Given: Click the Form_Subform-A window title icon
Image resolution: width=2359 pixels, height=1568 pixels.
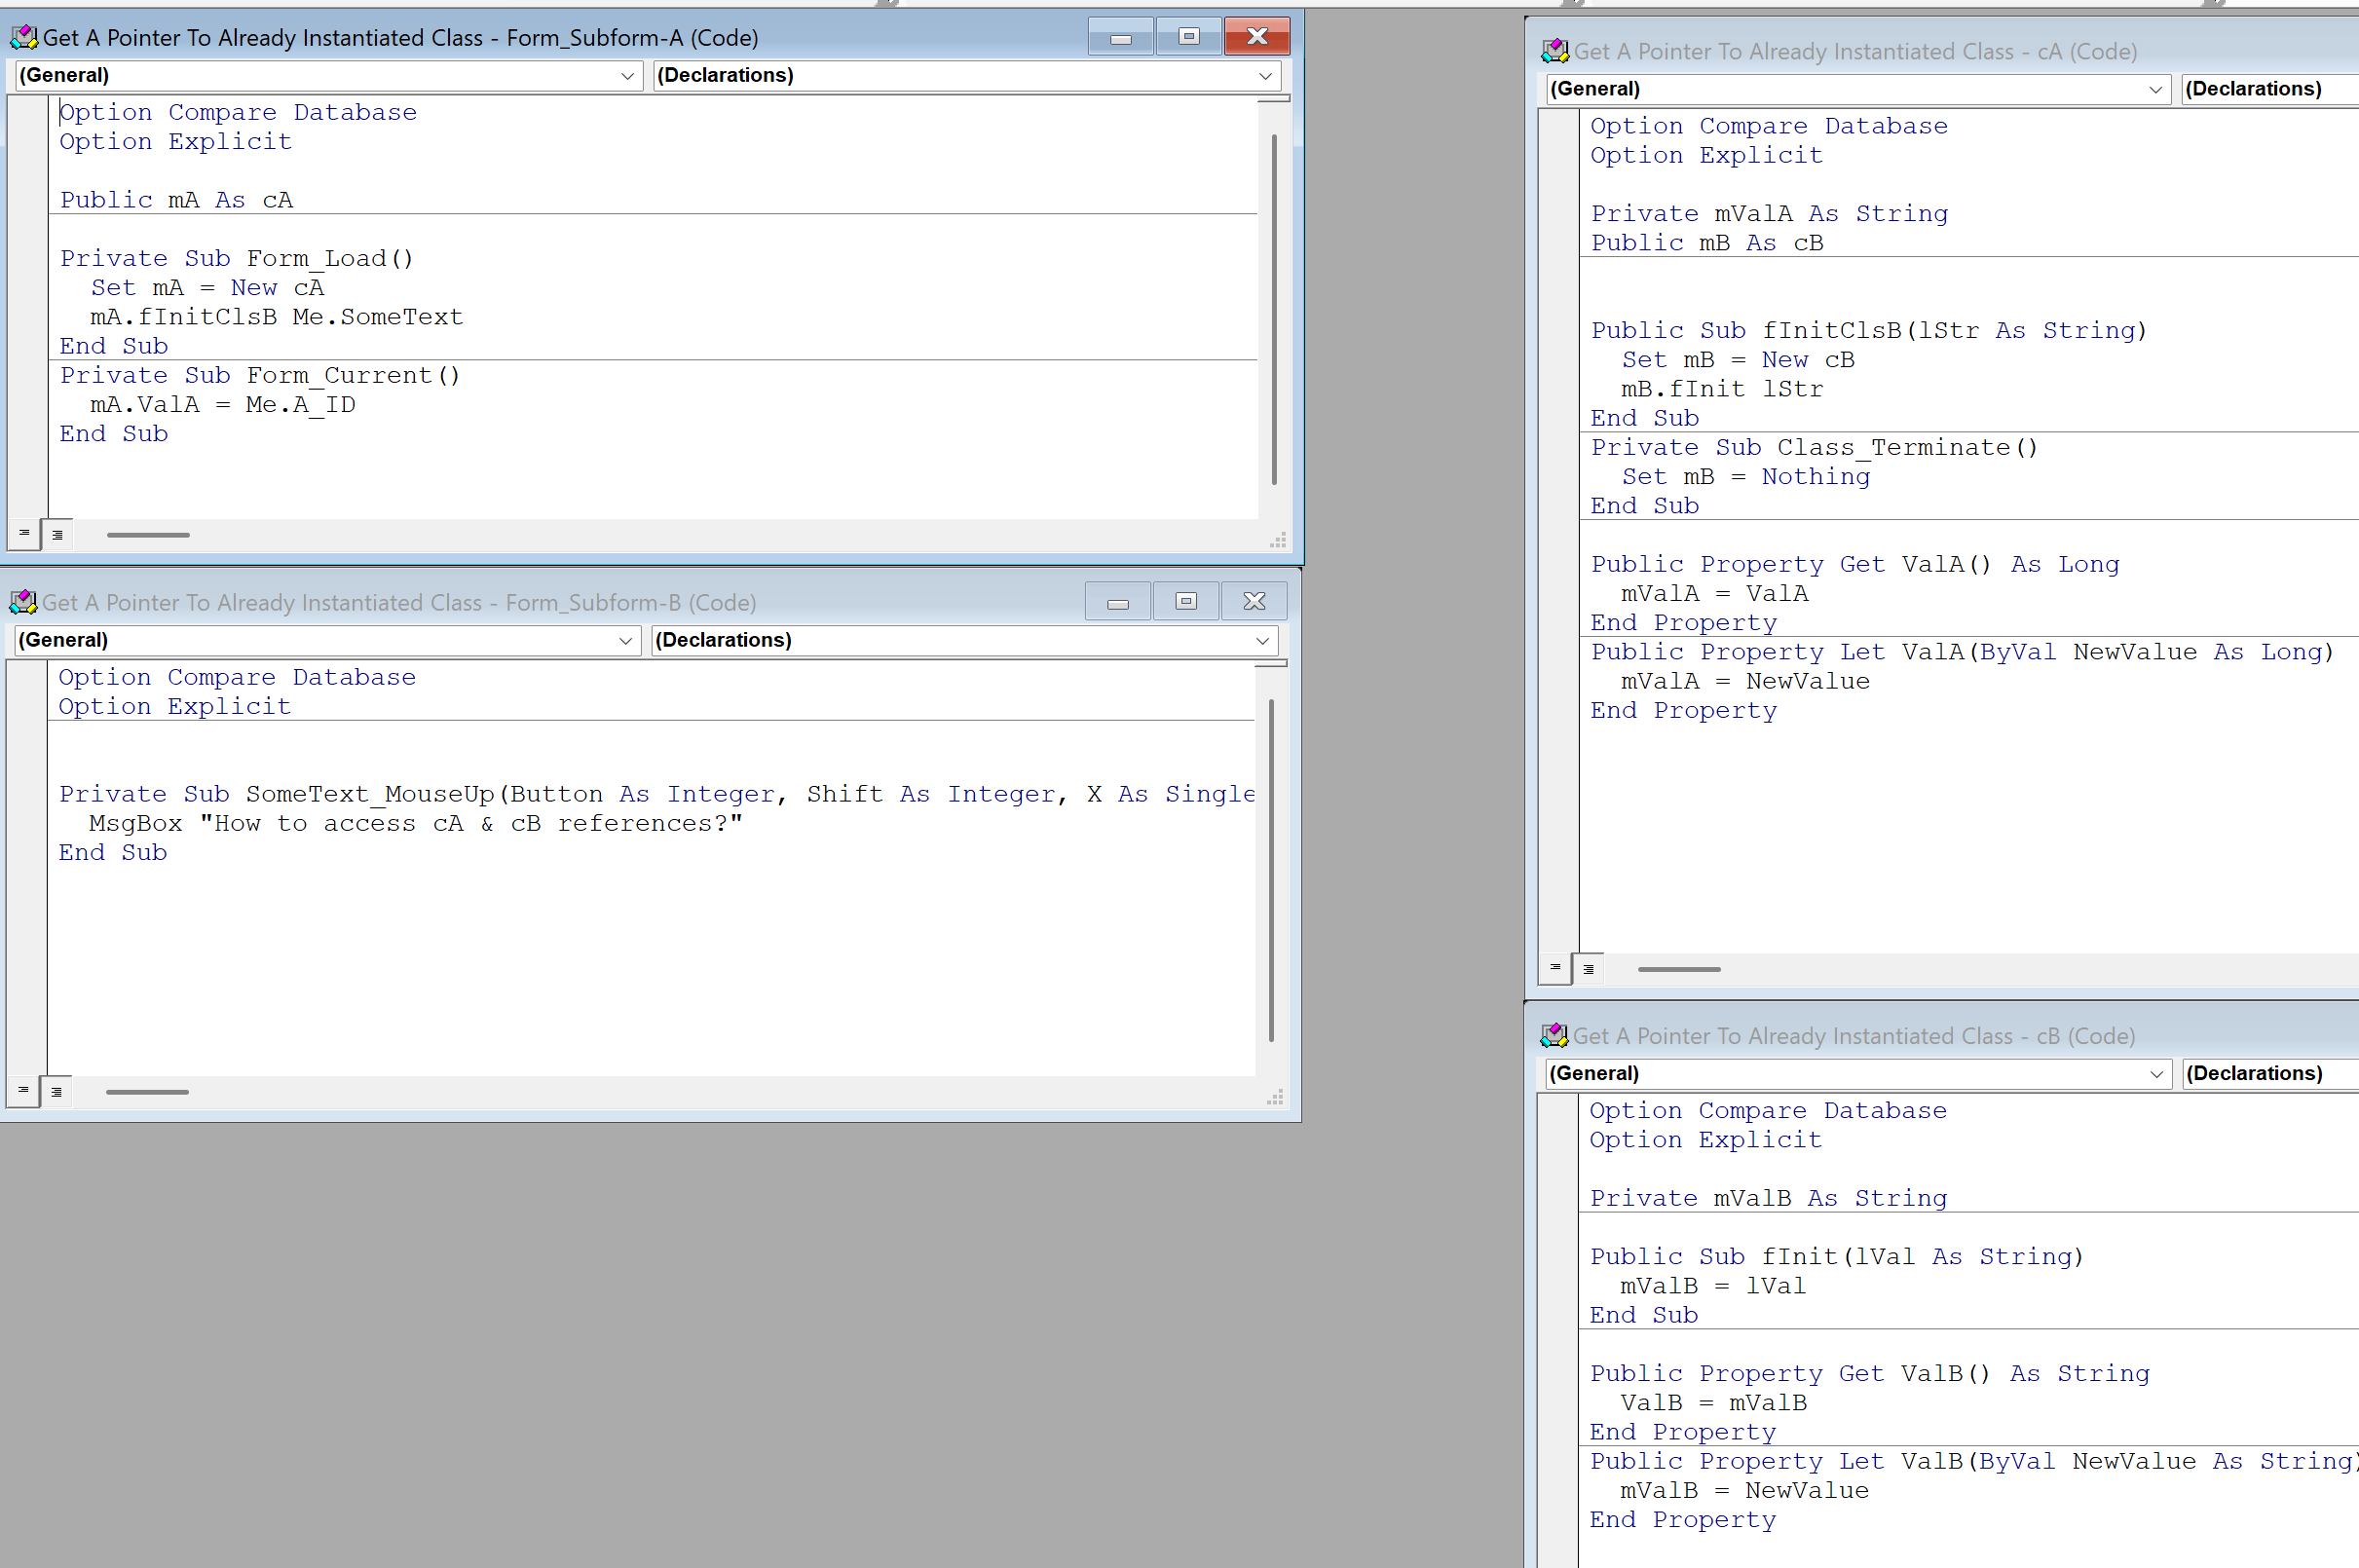Looking at the screenshot, I should tap(24, 38).
